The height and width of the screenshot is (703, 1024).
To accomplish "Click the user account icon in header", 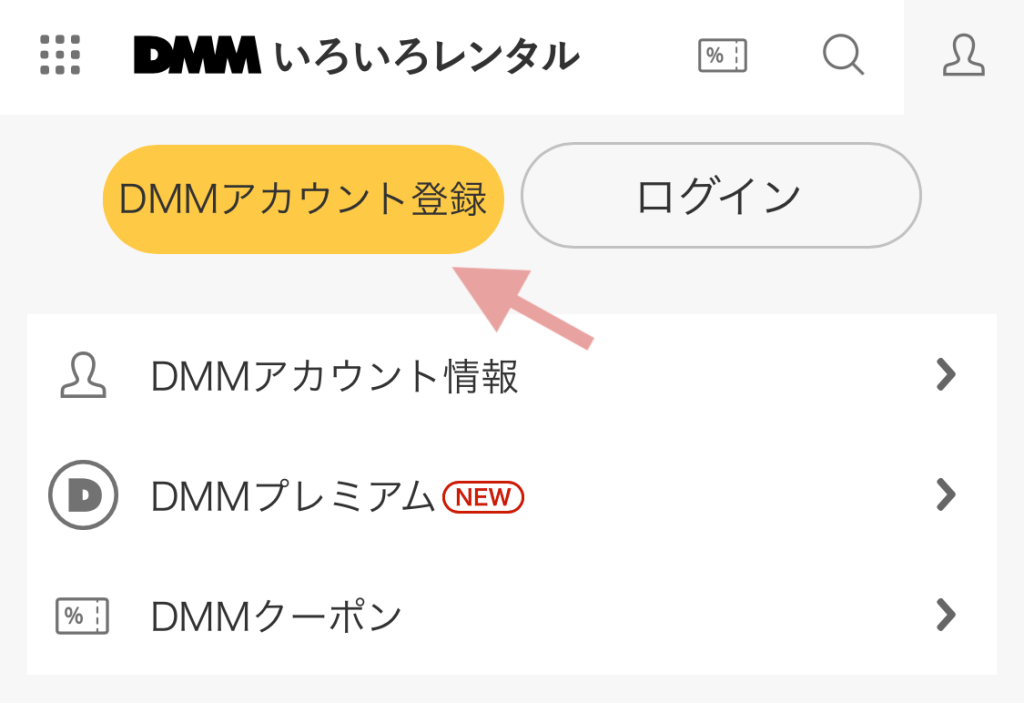I will coord(963,56).
